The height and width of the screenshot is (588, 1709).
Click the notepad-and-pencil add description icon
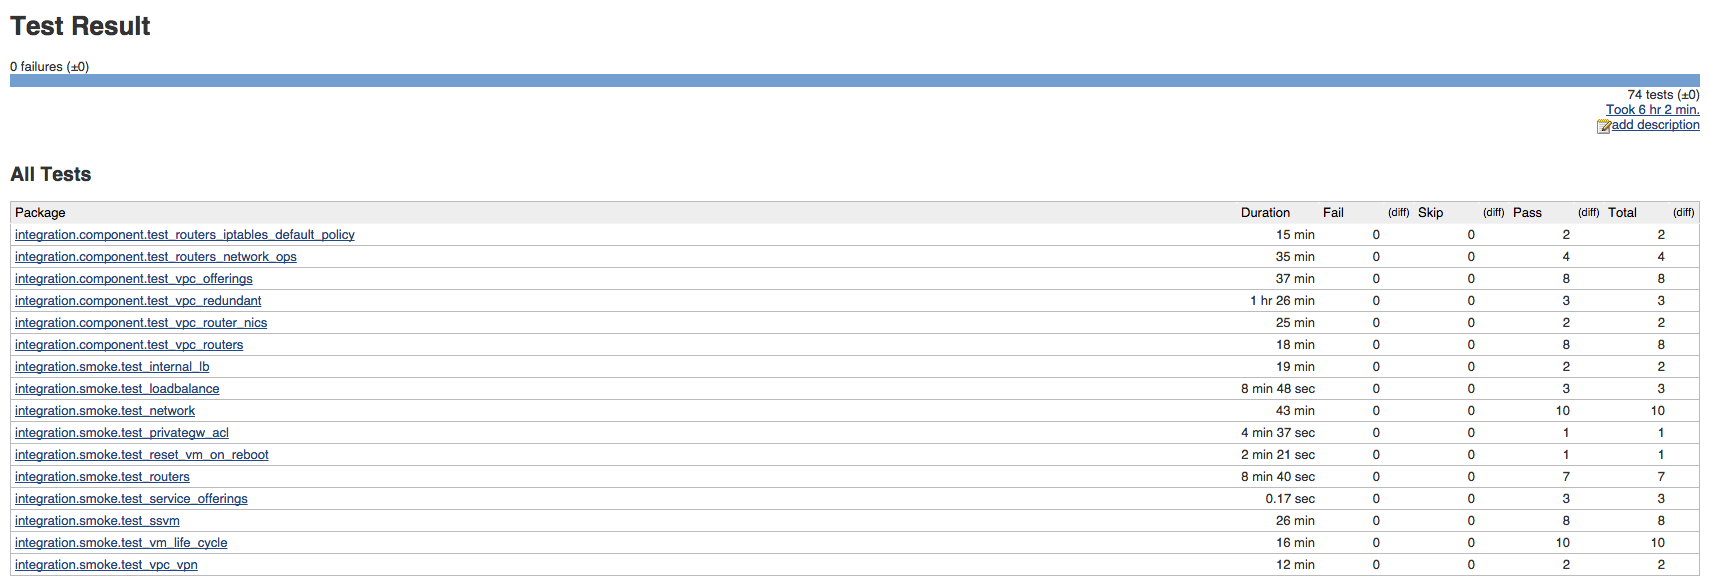1604,125
